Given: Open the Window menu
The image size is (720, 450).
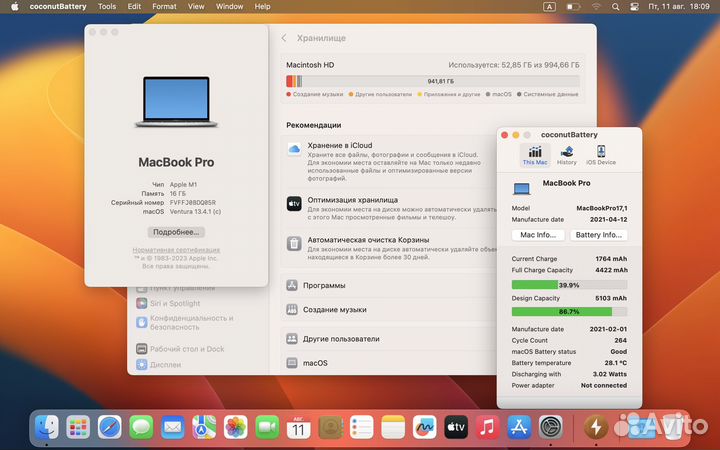Looking at the screenshot, I should pos(229,6).
